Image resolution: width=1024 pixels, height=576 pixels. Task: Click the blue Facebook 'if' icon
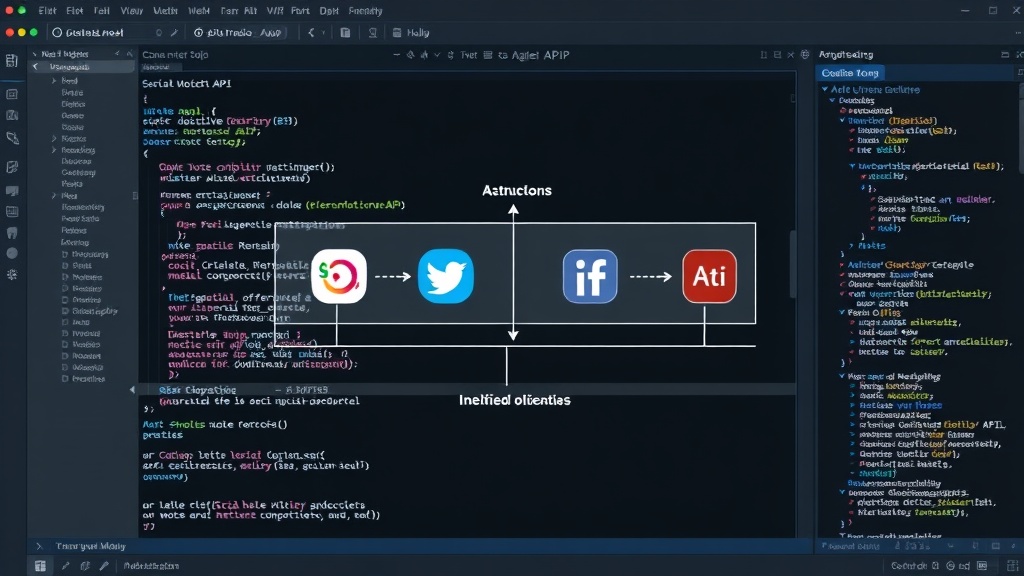coord(590,276)
